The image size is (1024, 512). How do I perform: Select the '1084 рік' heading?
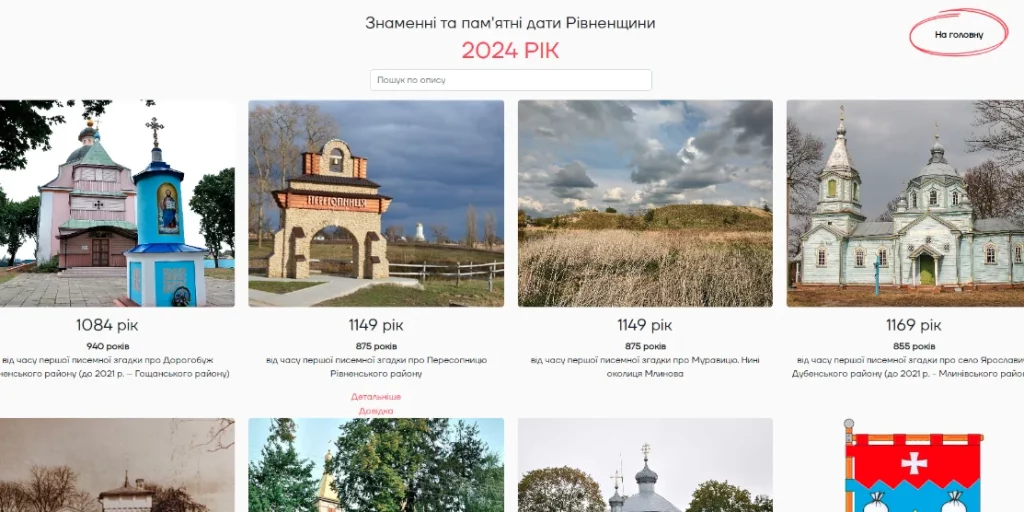[107, 325]
